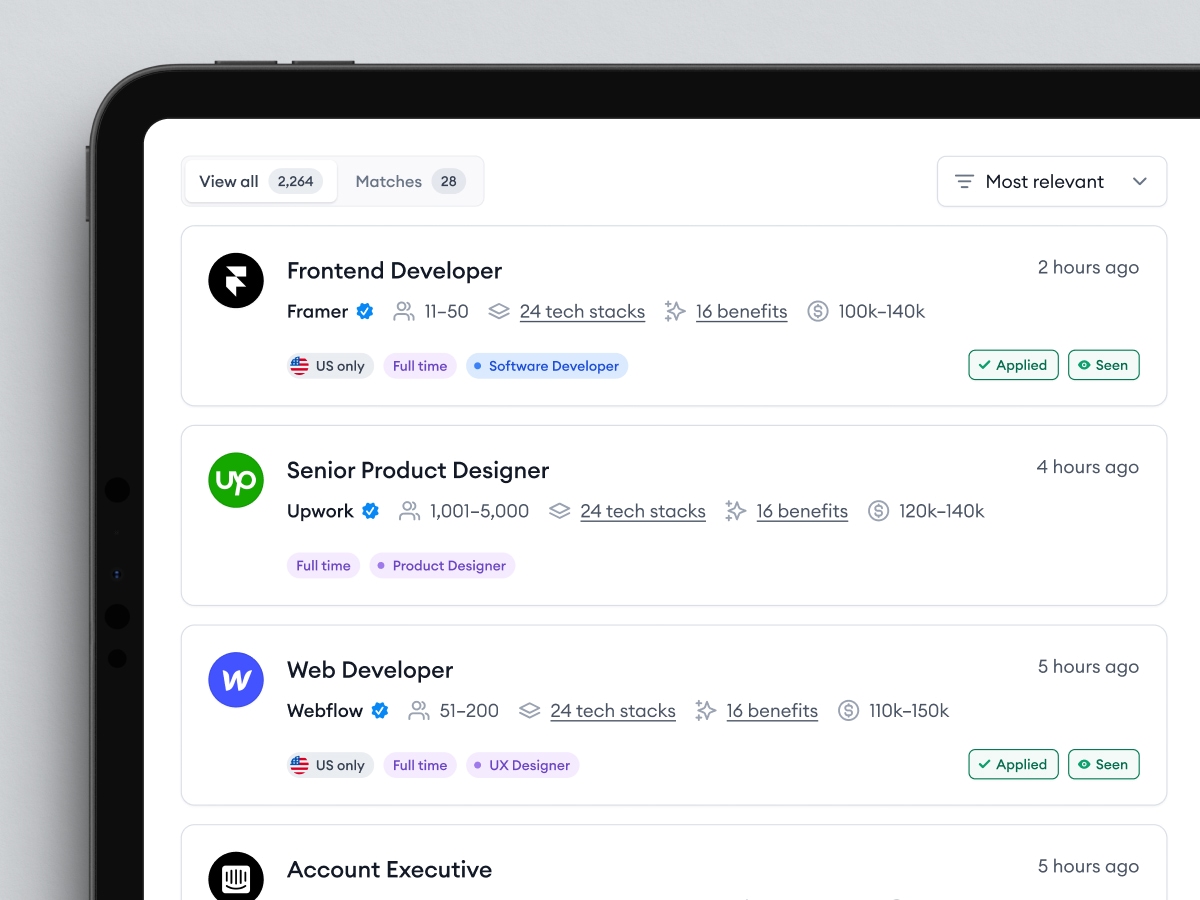The image size is (1200, 900).
Task: Click the dollar icon next to 120k–140k
Action: coord(879,511)
